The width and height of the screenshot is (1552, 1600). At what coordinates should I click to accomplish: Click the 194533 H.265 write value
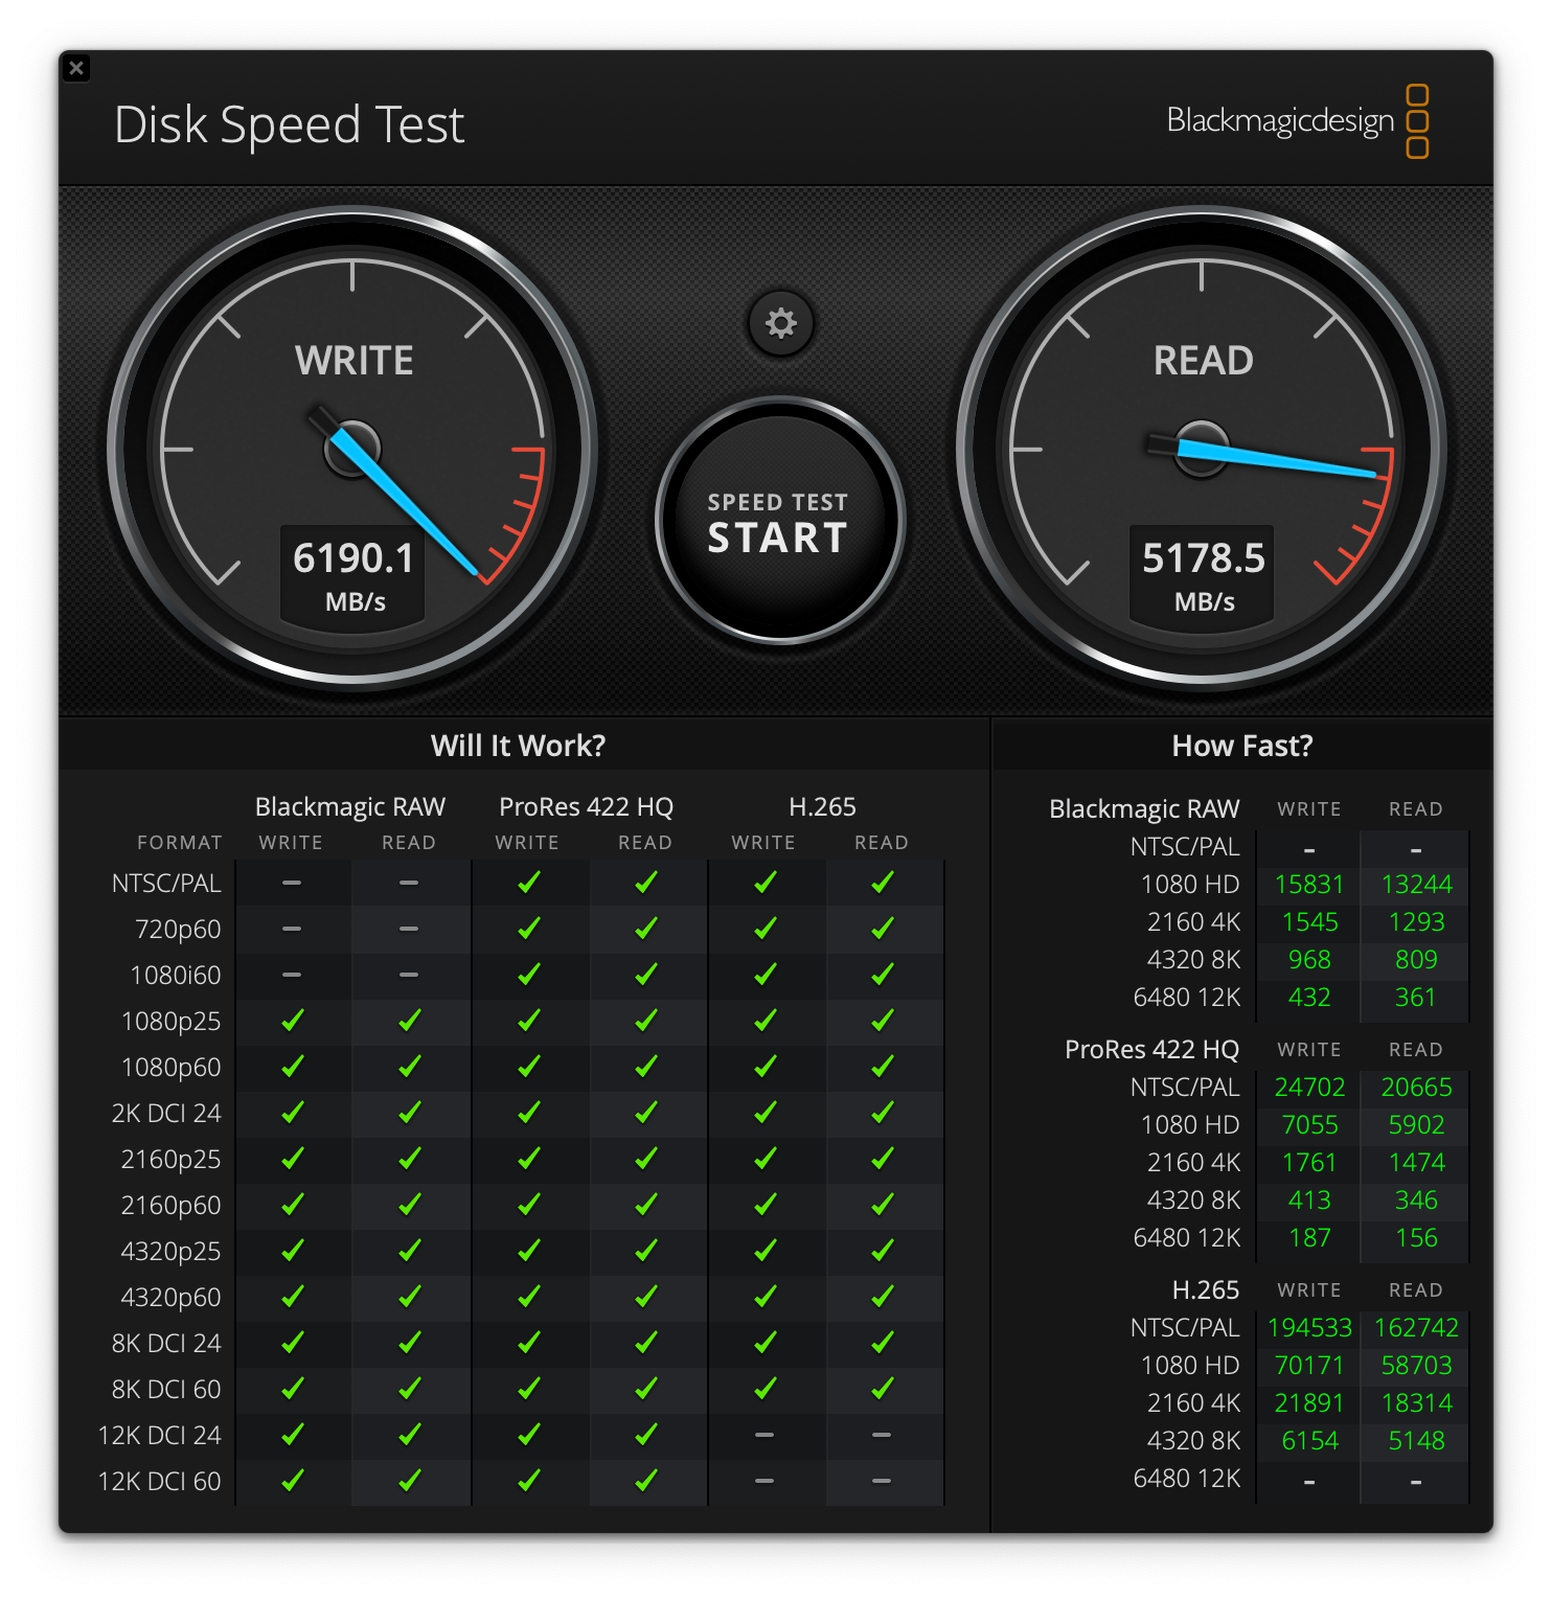click(1309, 1328)
